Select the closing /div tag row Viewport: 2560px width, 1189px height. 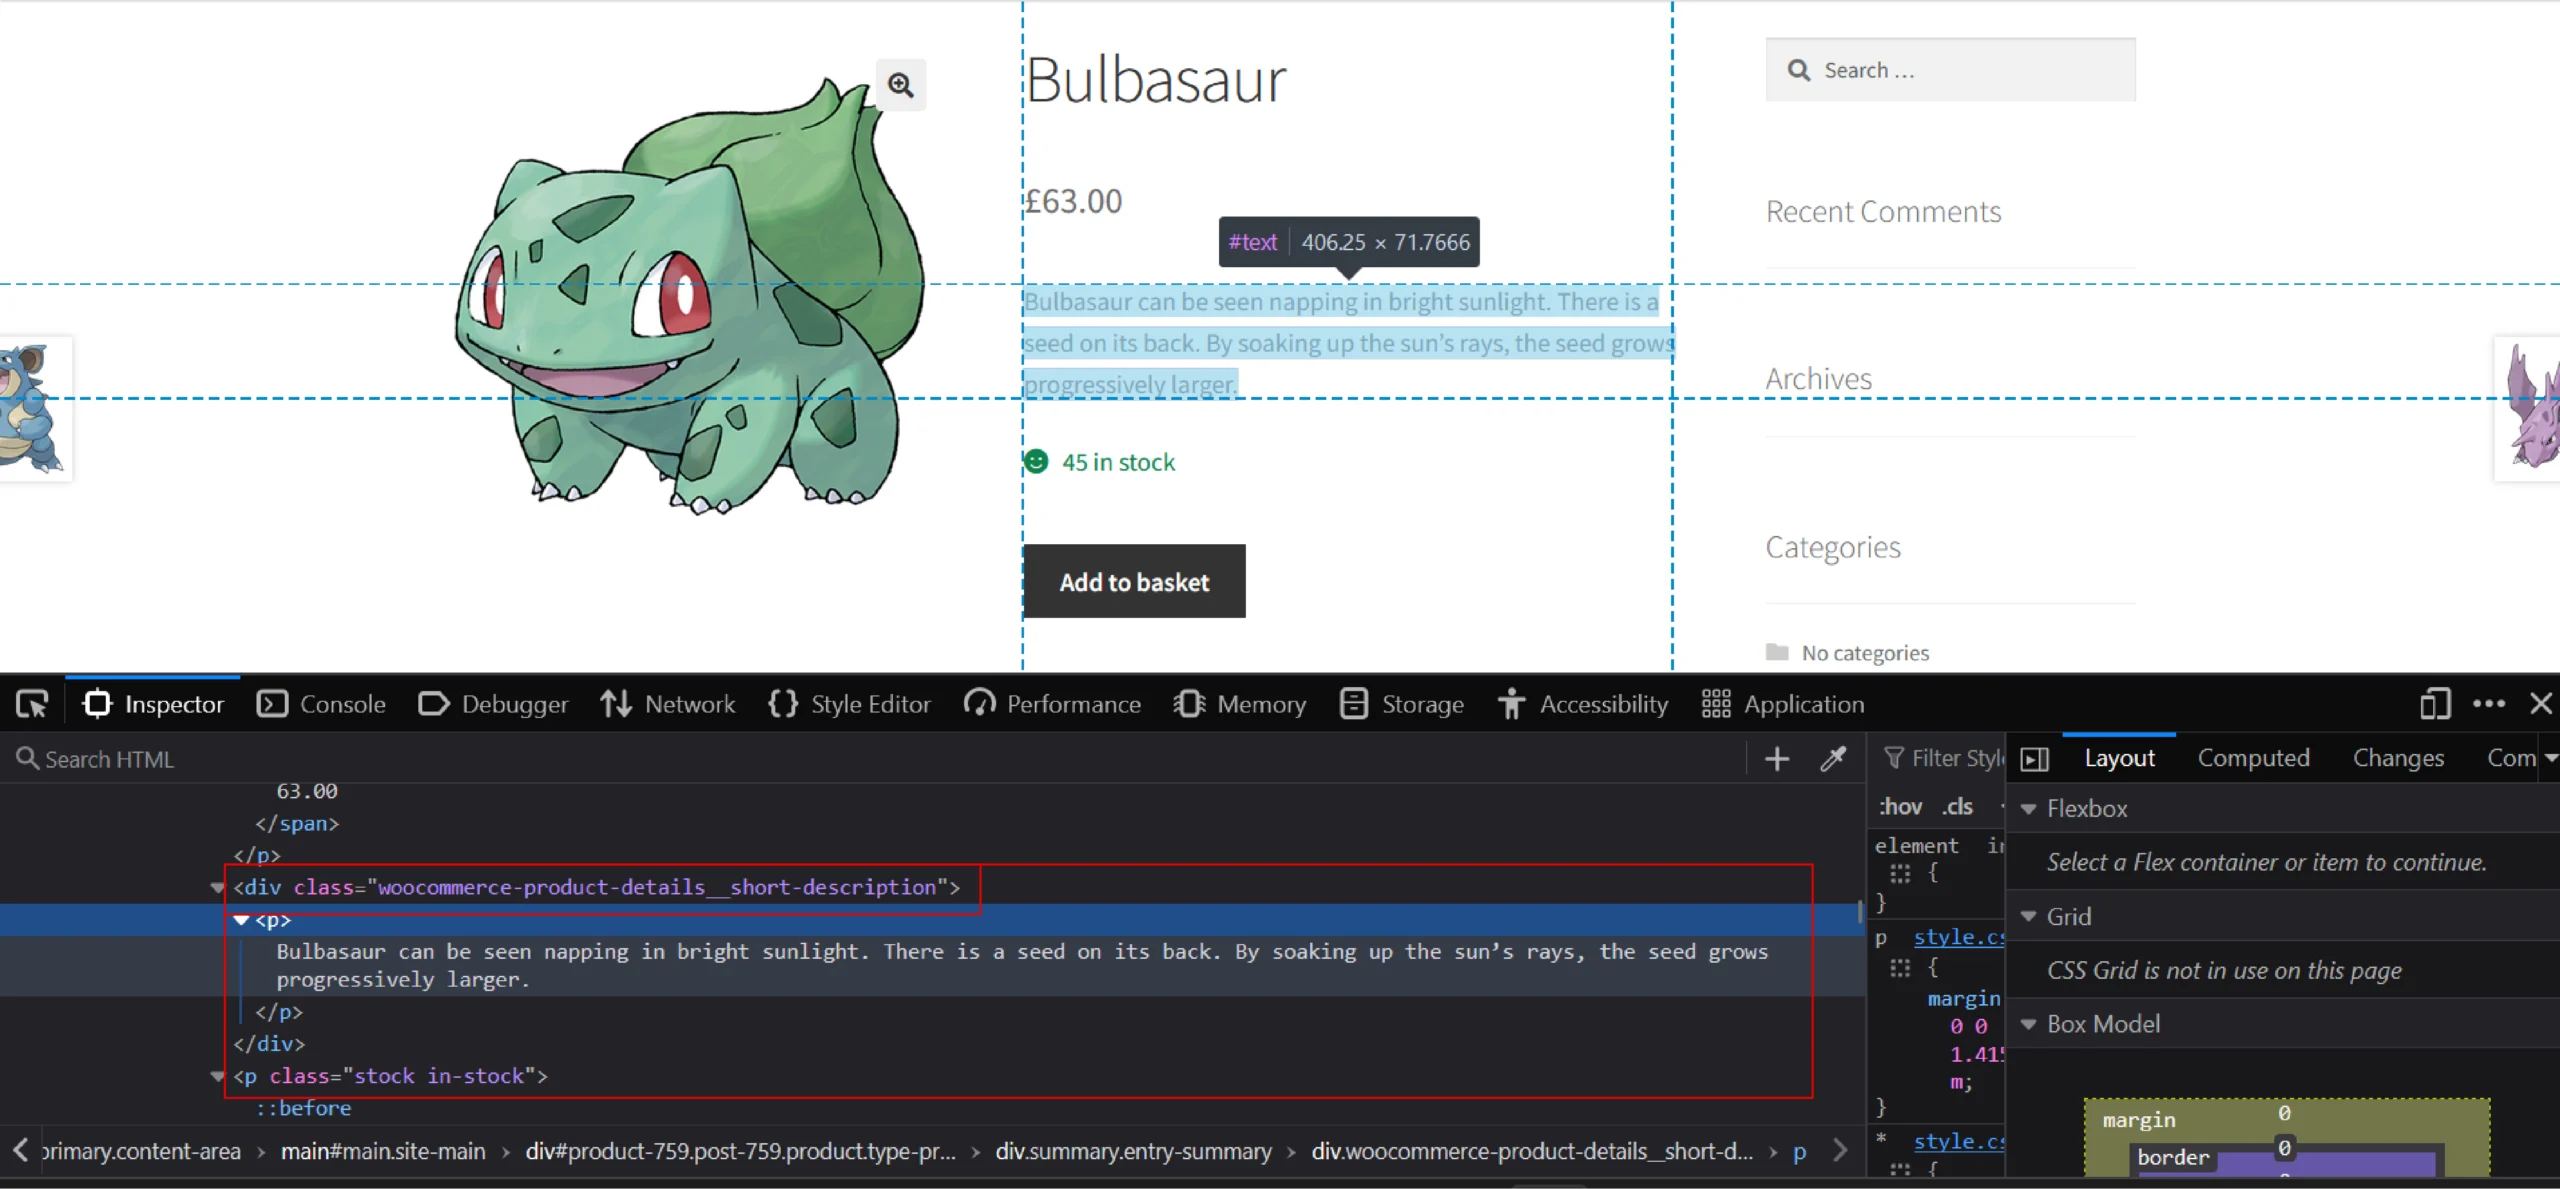click(x=269, y=1043)
